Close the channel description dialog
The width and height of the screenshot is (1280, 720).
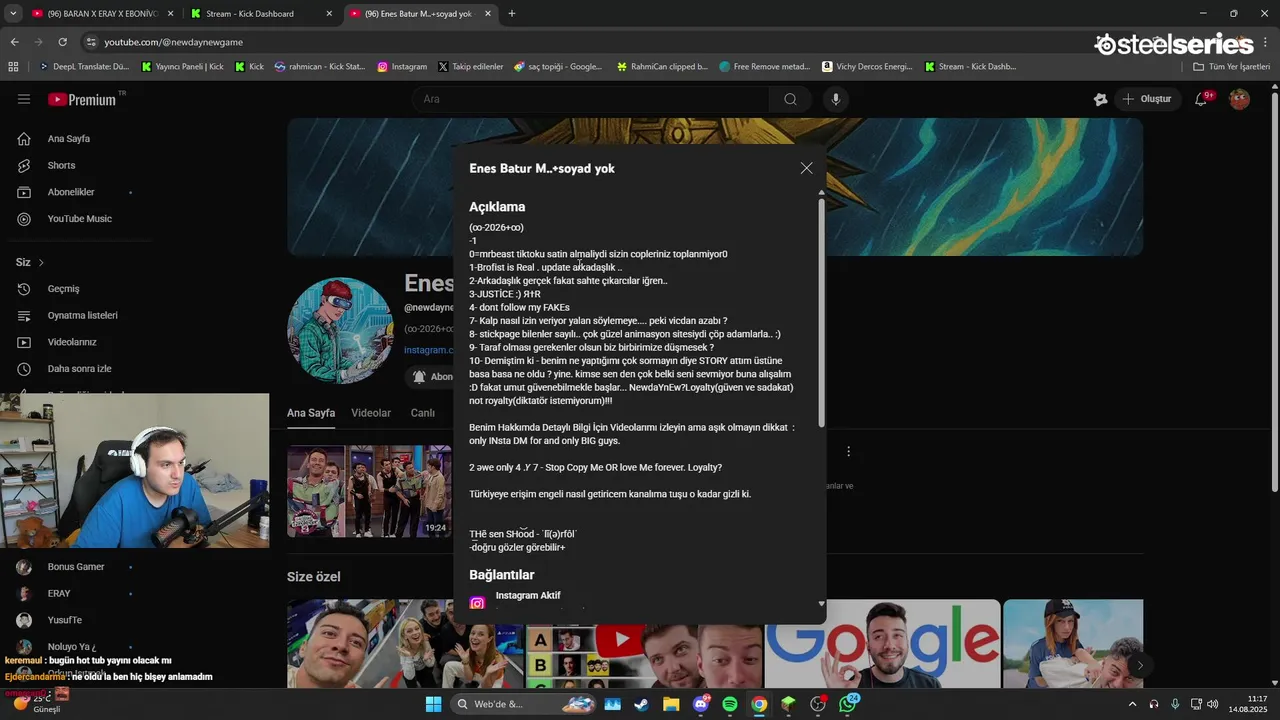pos(806,168)
